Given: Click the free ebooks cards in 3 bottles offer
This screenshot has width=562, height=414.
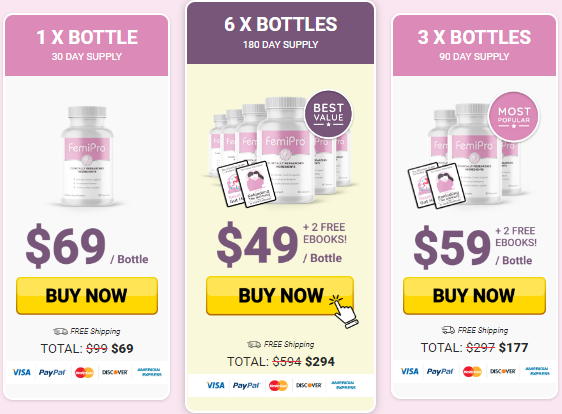Looking at the screenshot, I should (436, 185).
